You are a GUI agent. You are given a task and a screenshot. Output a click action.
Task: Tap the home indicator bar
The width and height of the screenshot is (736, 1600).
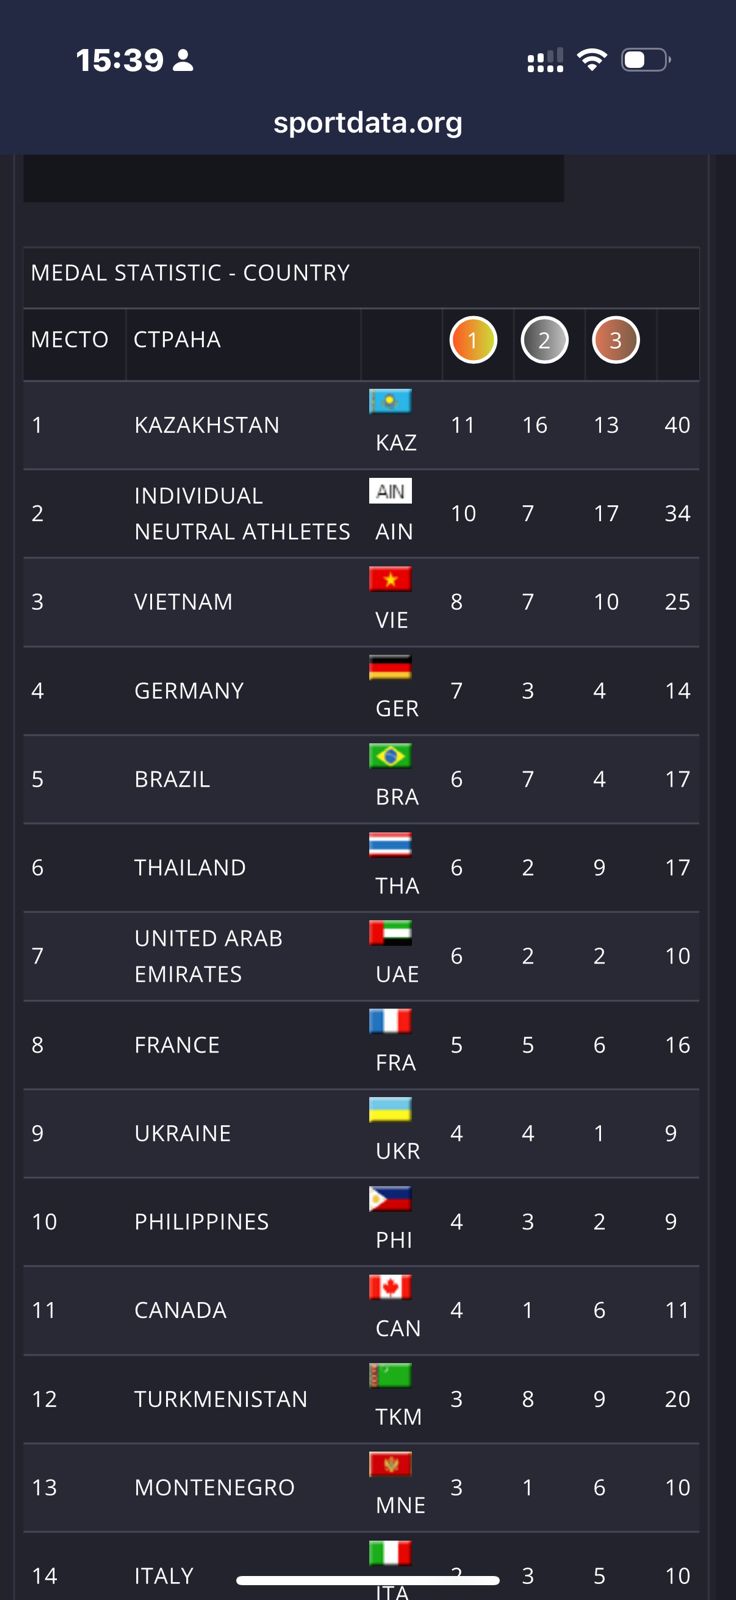pos(368,1581)
